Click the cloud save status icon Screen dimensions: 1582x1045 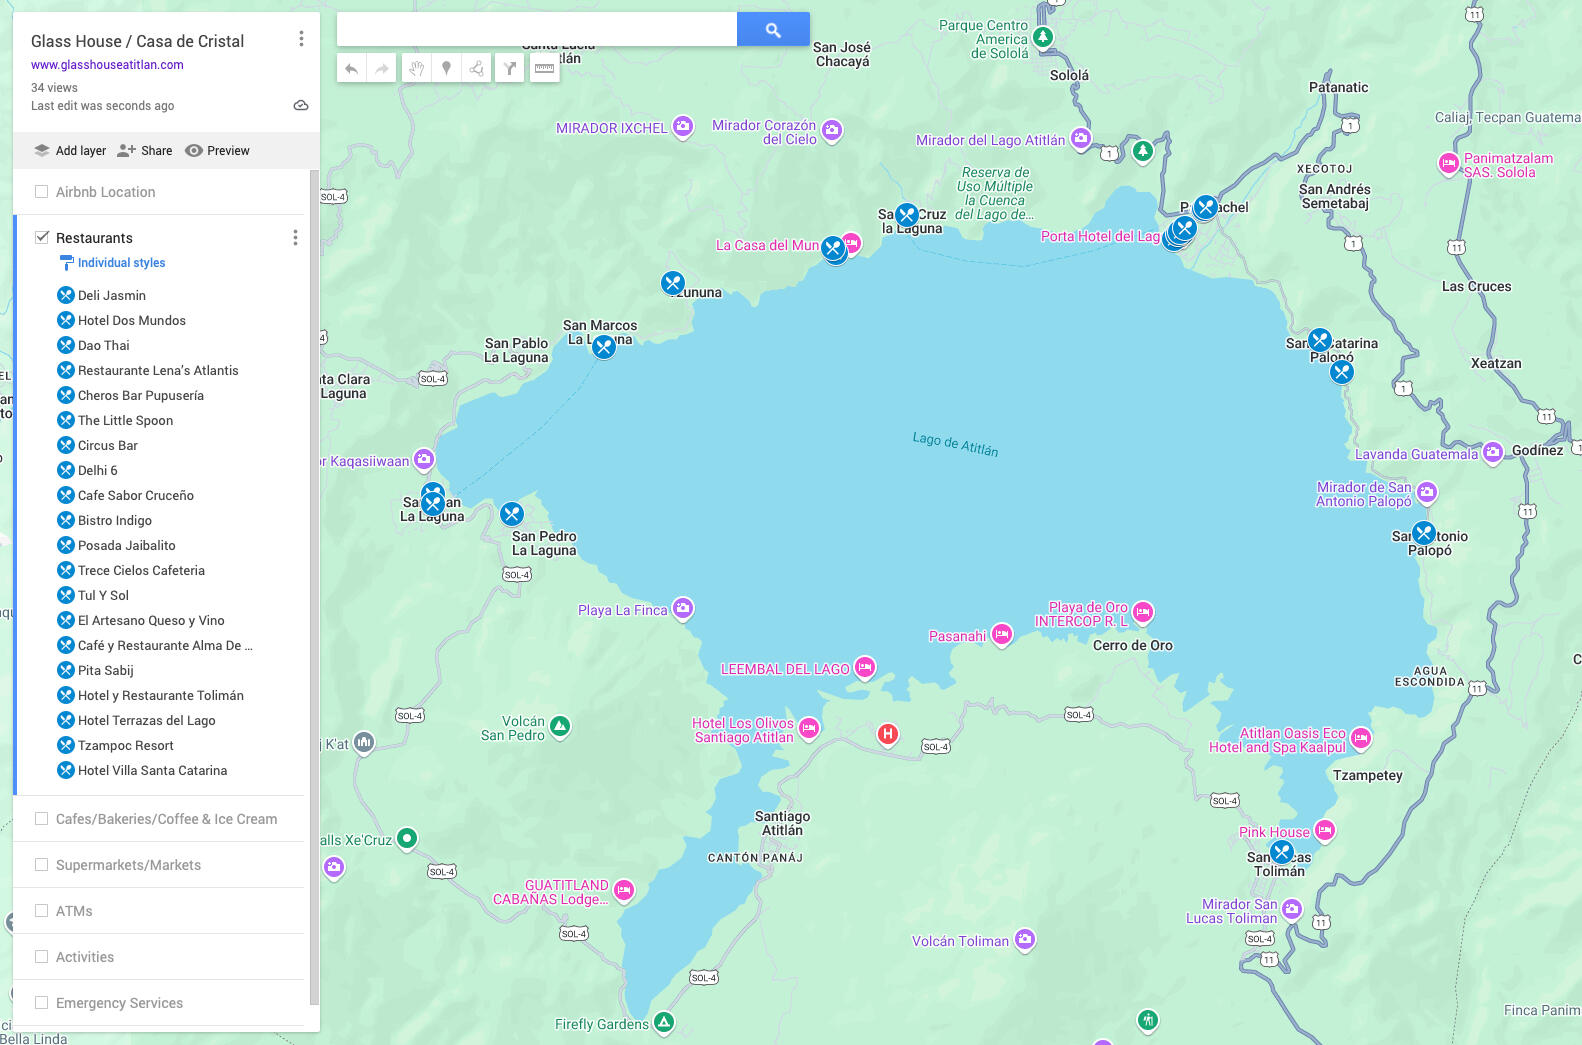[300, 106]
